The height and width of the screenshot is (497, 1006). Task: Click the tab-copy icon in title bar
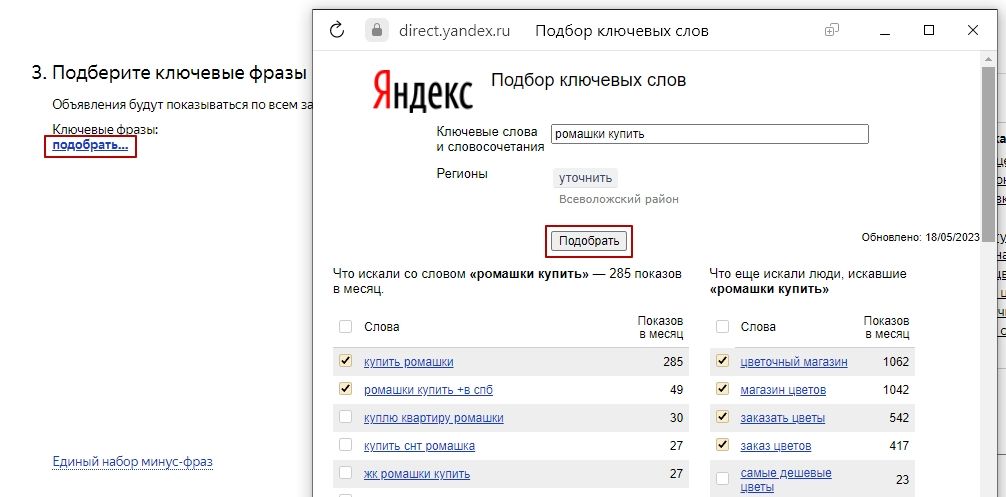(831, 30)
